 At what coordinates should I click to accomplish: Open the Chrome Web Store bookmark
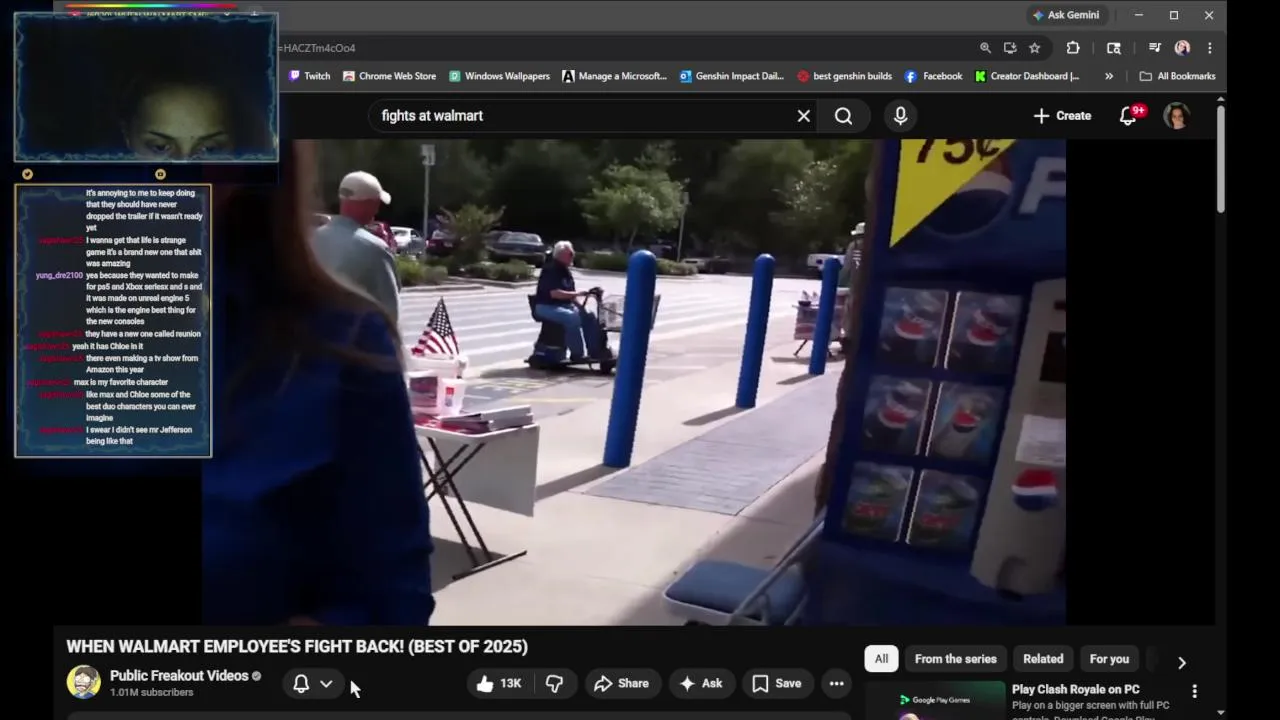click(x=389, y=76)
